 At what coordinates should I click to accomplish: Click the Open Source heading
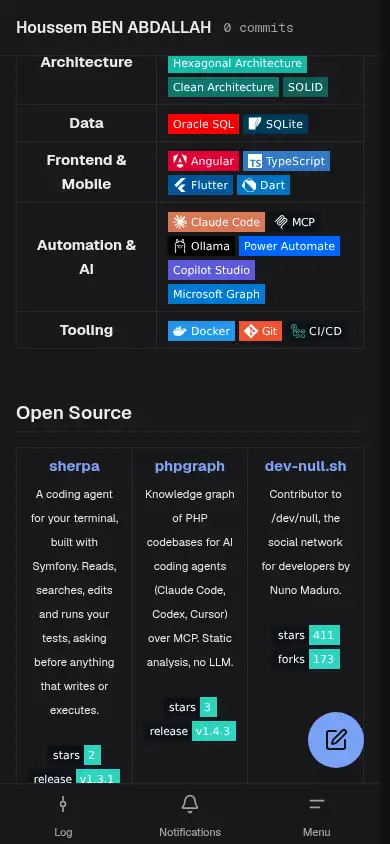click(x=74, y=413)
